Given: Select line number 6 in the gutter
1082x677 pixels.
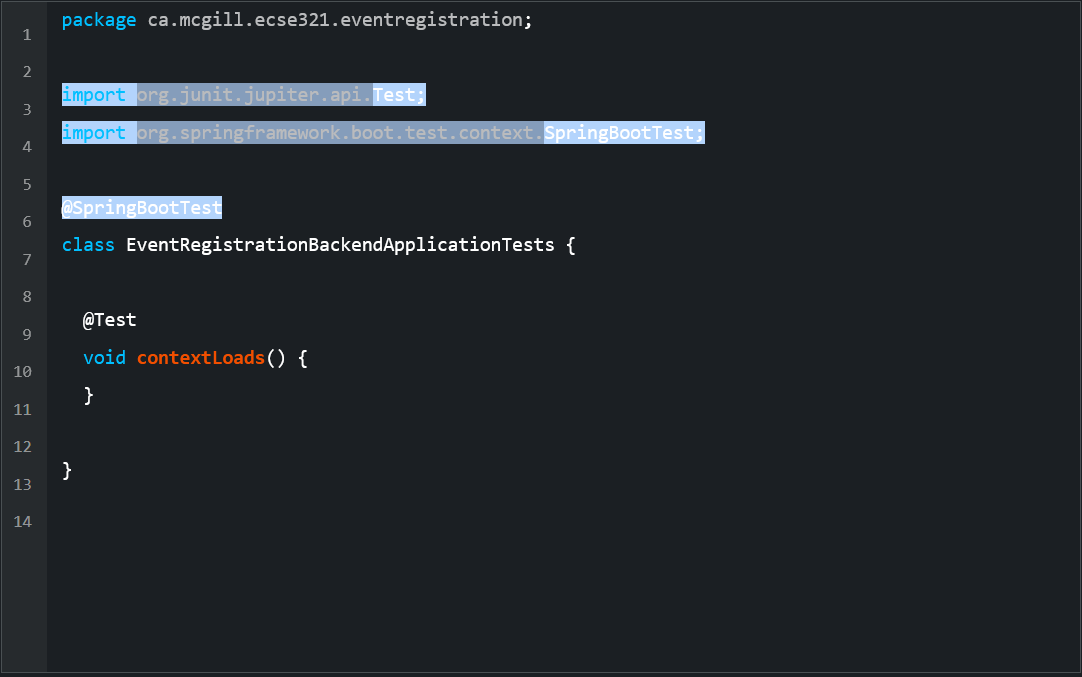Looking at the screenshot, I should click(x=26, y=222).
